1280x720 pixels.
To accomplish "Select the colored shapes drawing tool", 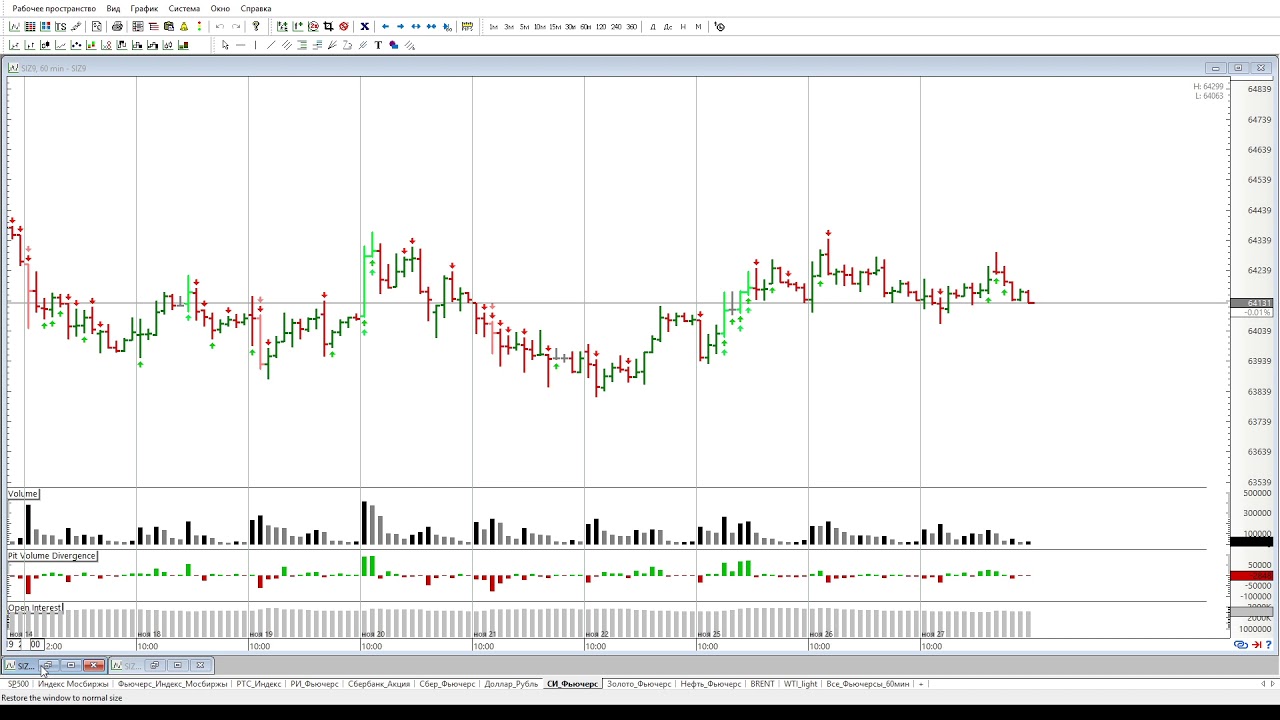I will coord(393,45).
